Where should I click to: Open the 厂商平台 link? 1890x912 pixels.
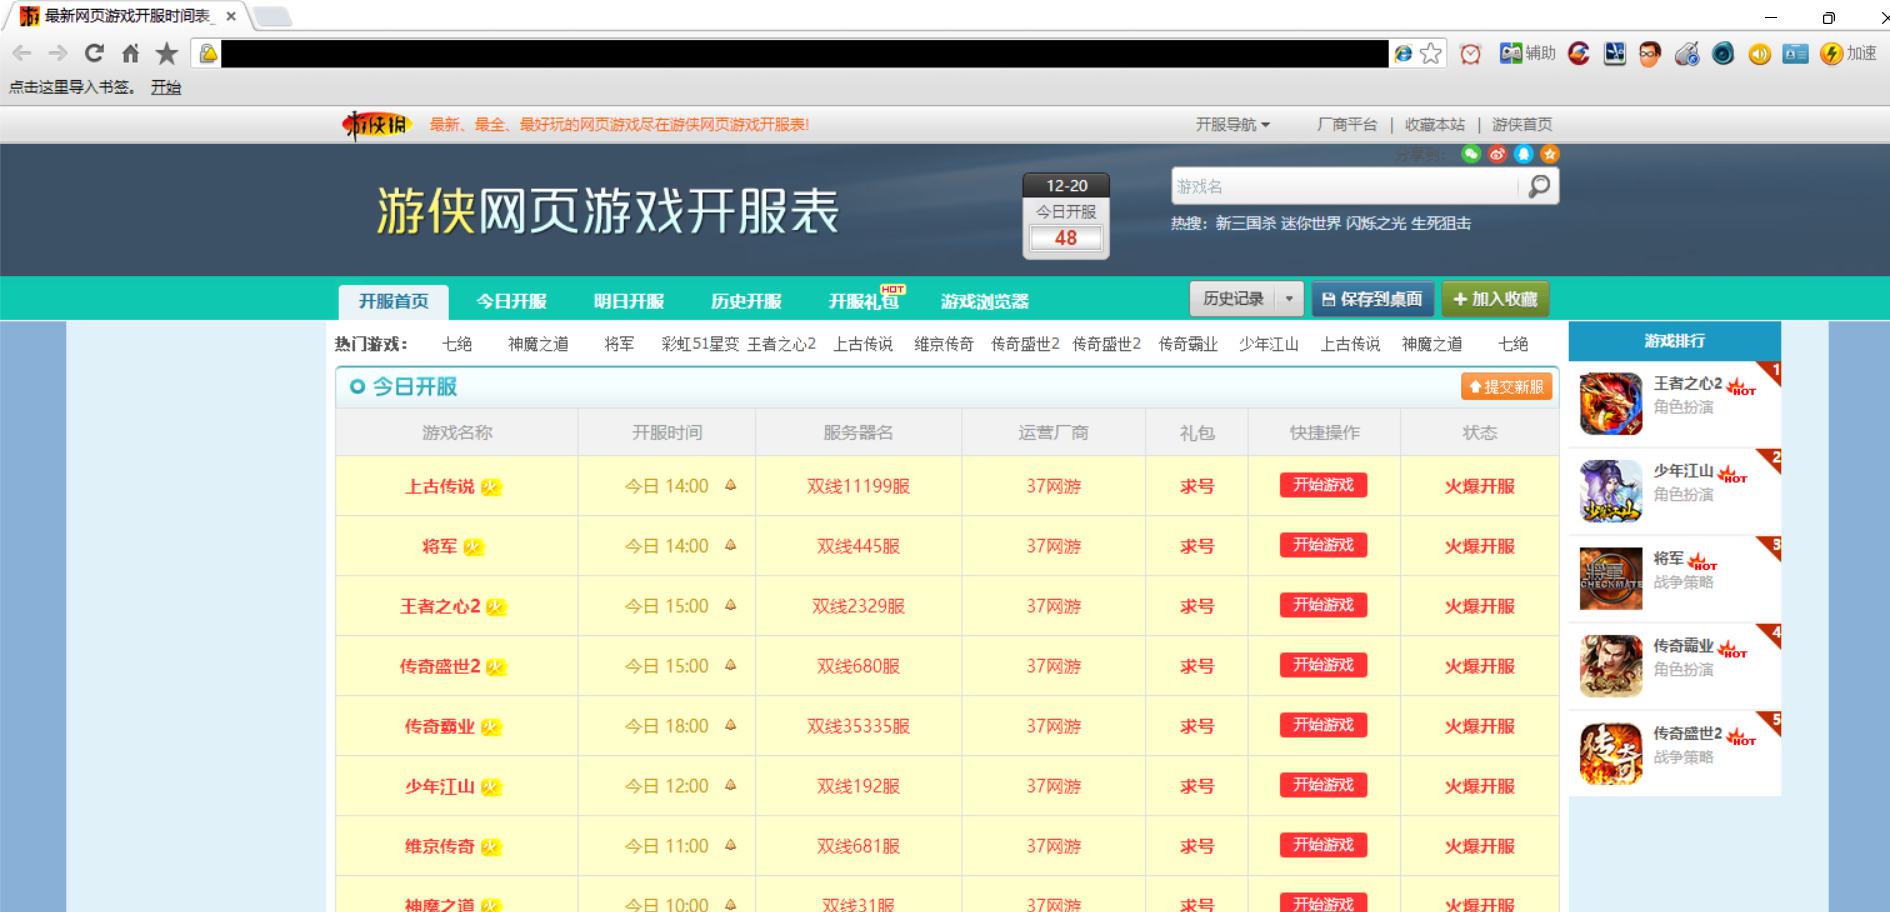pos(1346,125)
